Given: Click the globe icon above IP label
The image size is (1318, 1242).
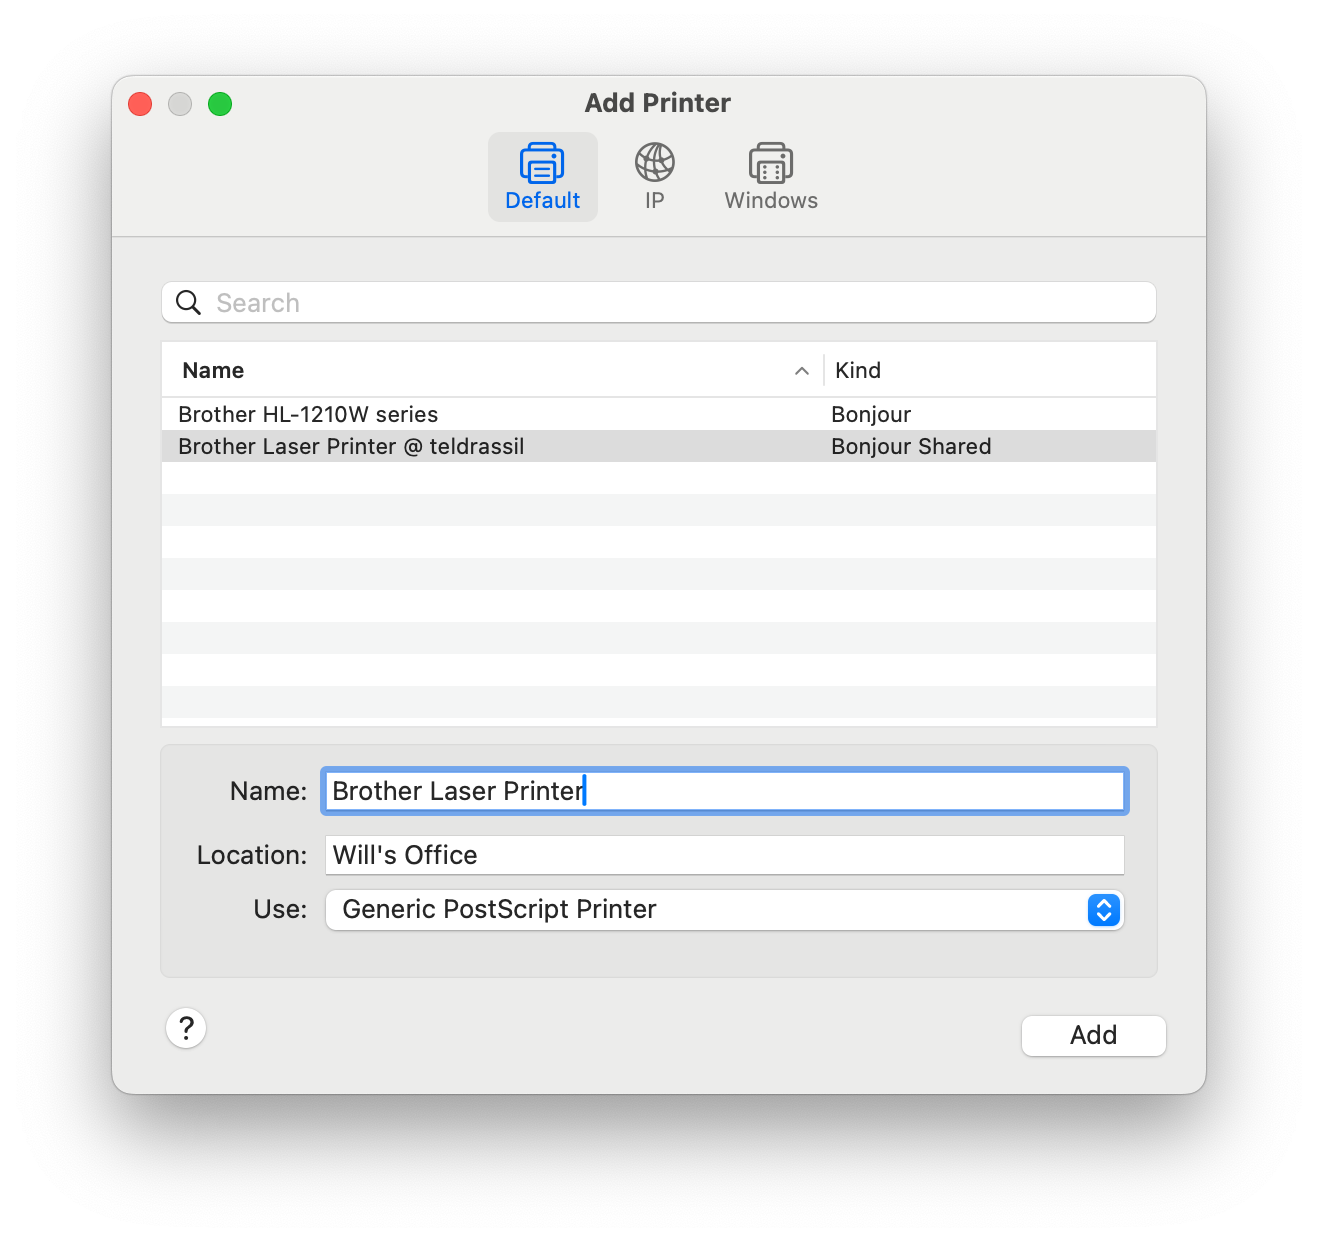Looking at the screenshot, I should point(655,161).
